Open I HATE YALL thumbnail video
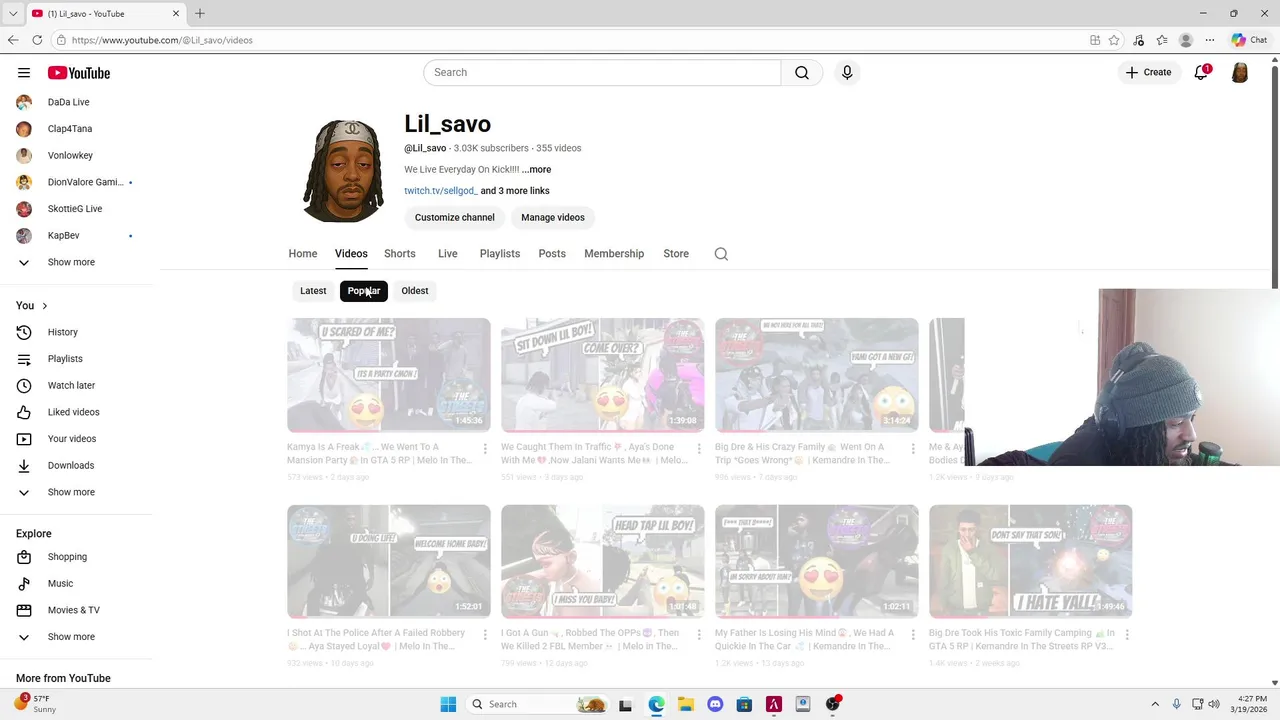 coord(1031,562)
